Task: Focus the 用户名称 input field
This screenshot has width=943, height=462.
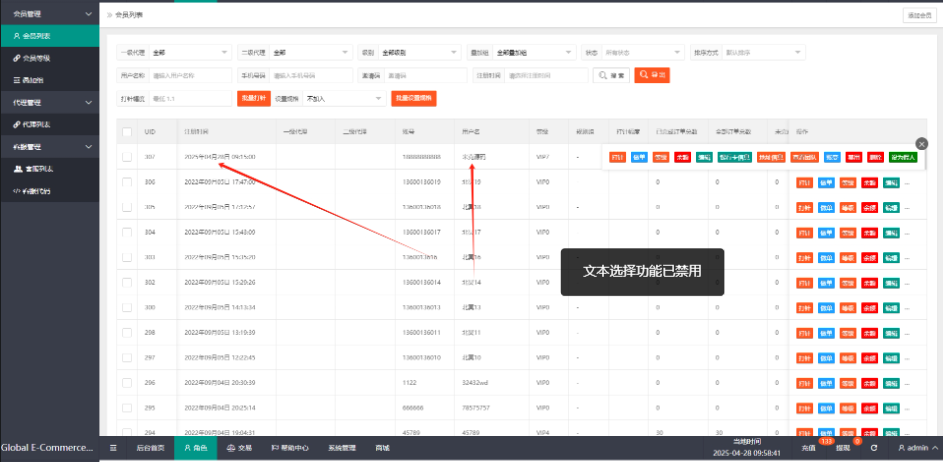Action: [190, 75]
